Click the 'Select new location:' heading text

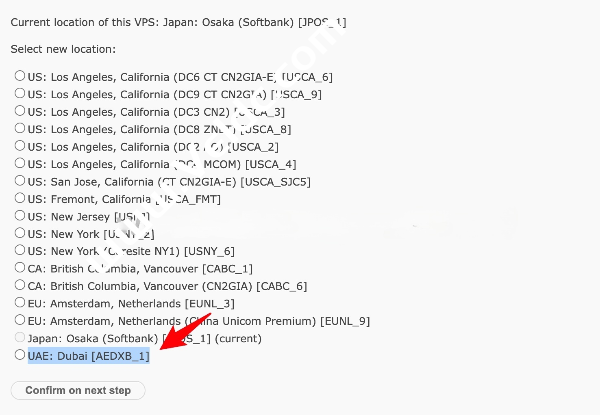pyautogui.click(x=63, y=49)
